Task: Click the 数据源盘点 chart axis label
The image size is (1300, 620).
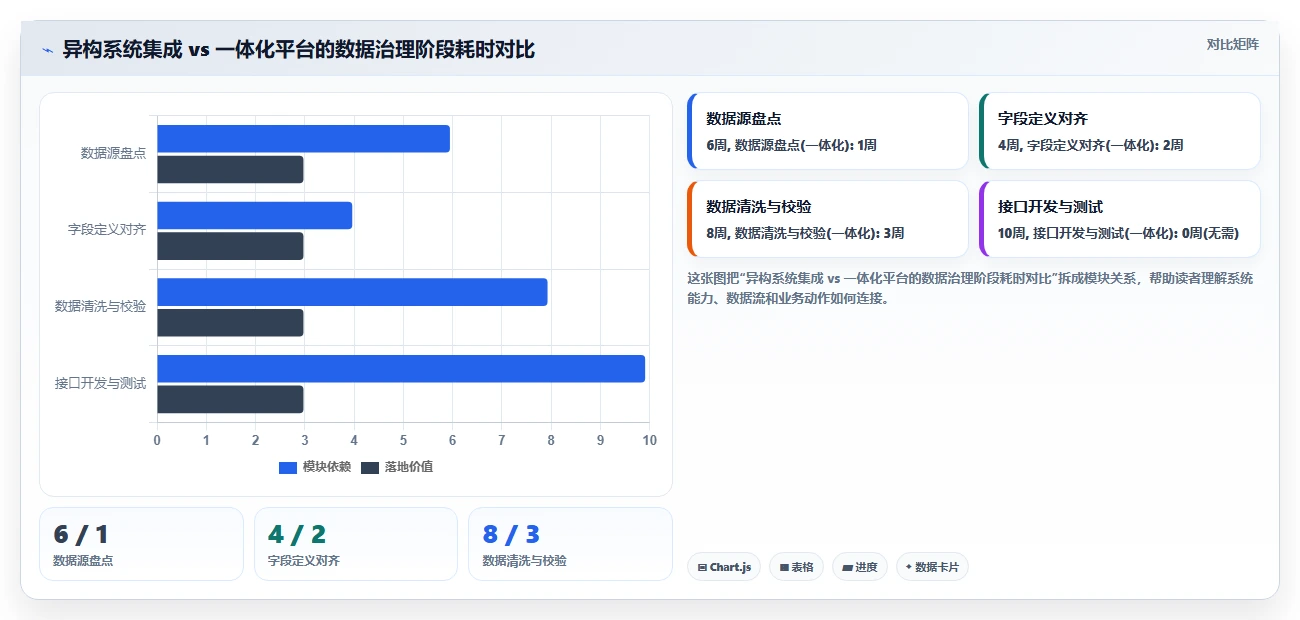Action: point(113,153)
